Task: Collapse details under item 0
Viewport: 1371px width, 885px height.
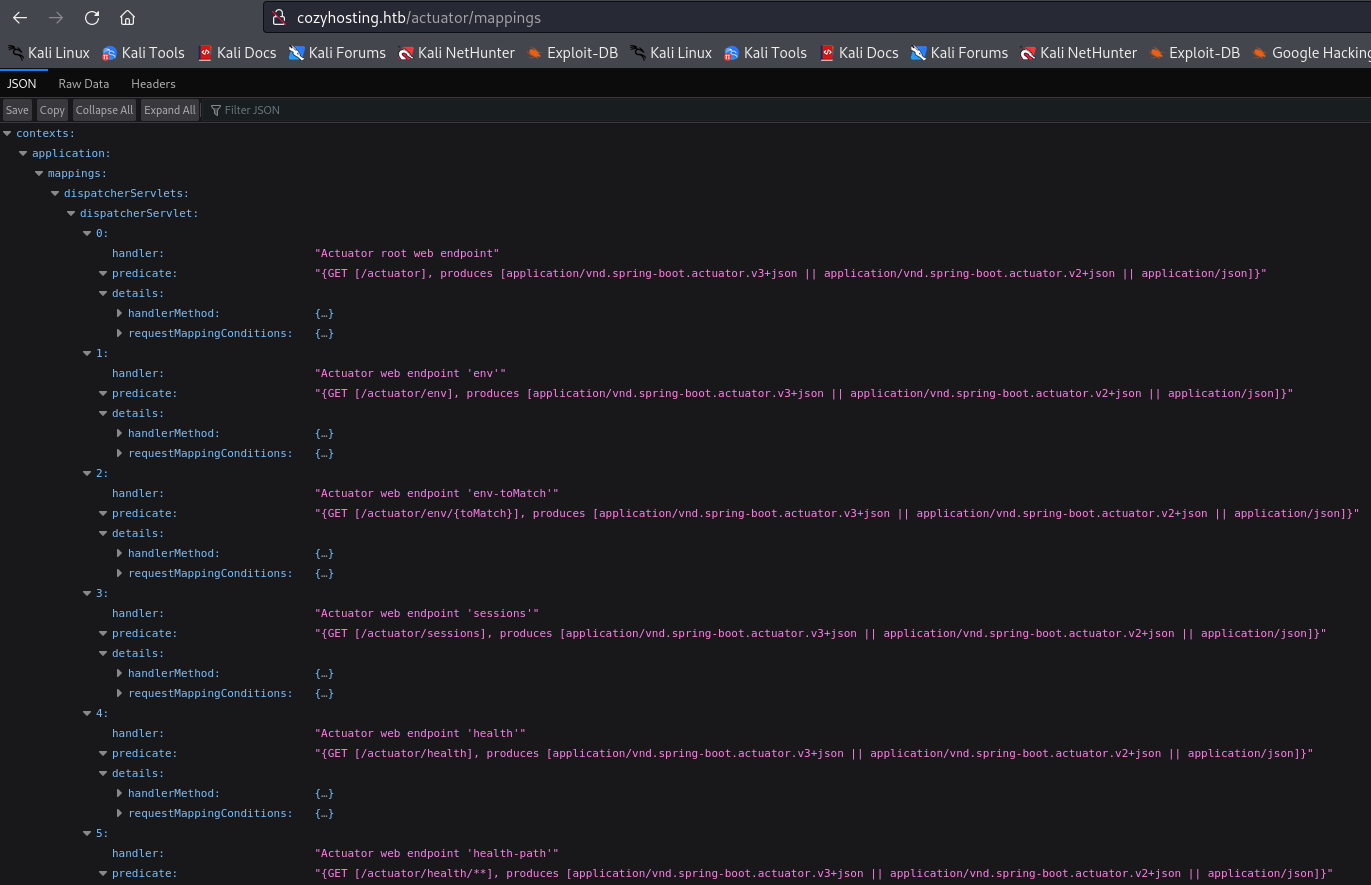Action: (104, 293)
